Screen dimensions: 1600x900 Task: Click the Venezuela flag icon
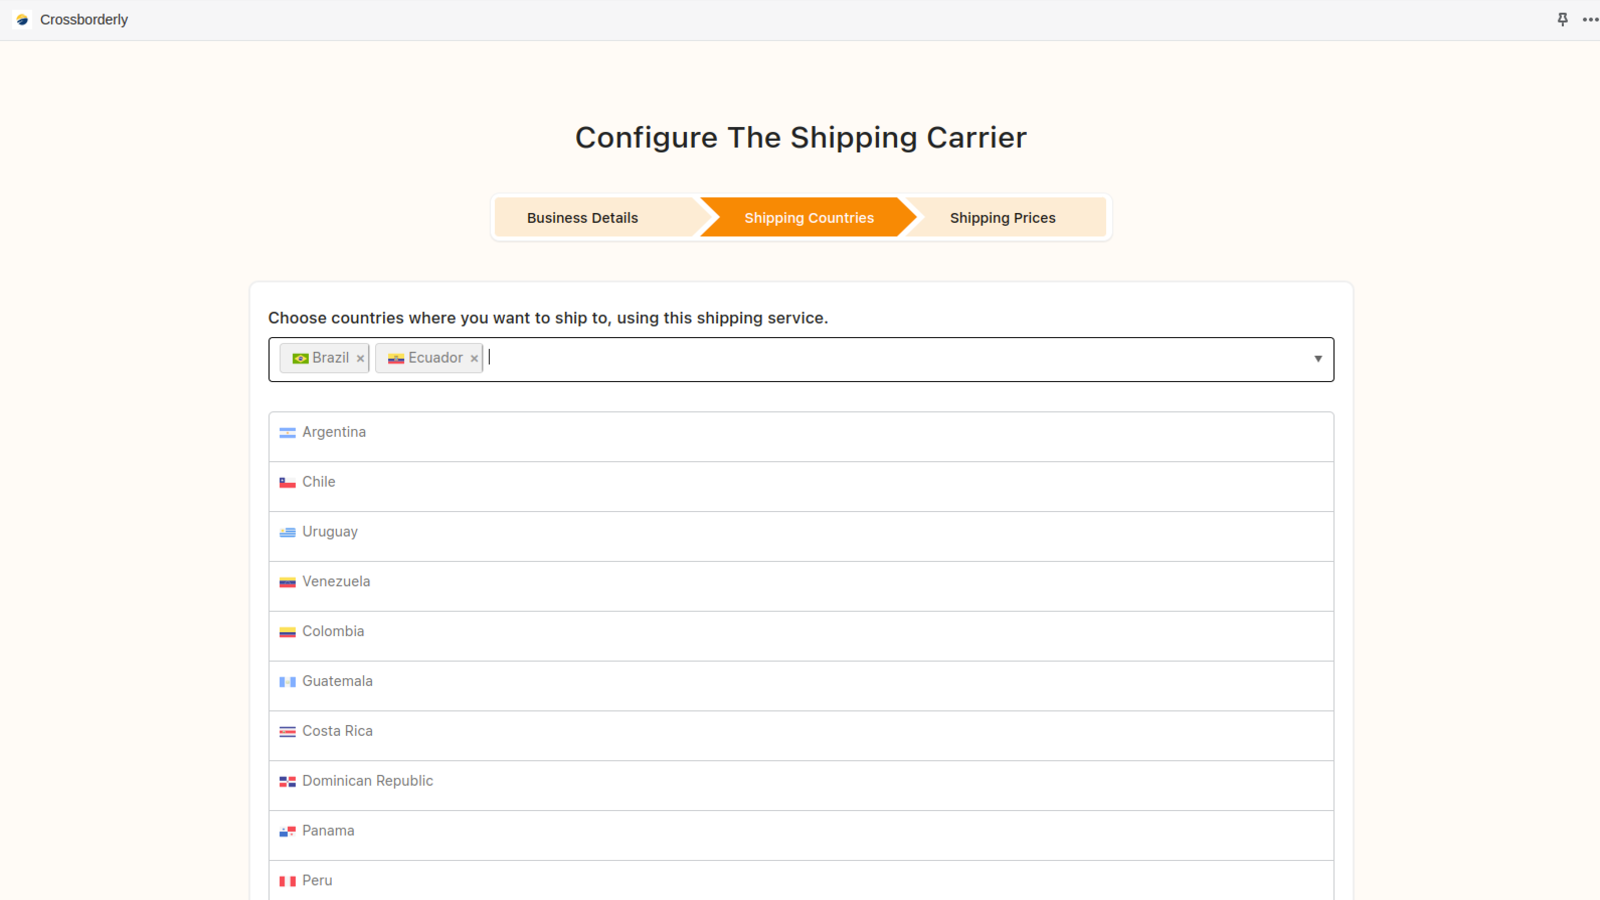click(287, 582)
